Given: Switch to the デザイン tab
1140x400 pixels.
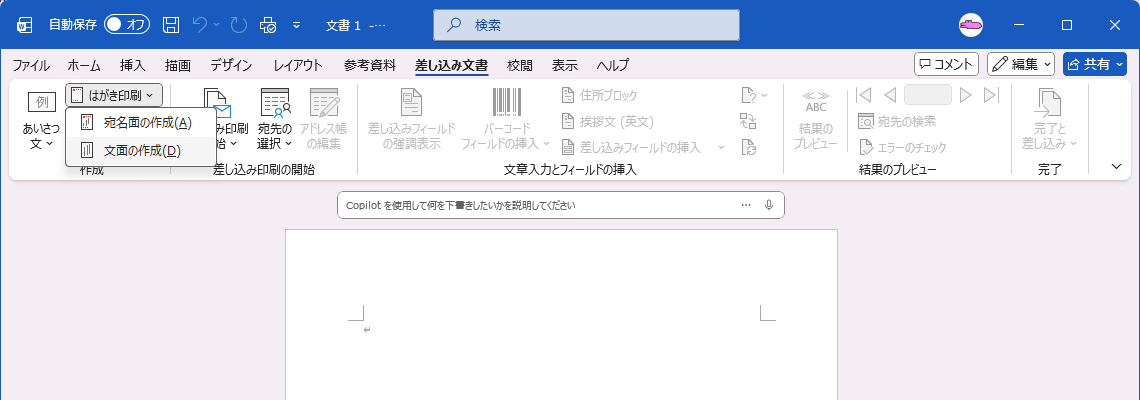Looking at the screenshot, I should click(231, 65).
